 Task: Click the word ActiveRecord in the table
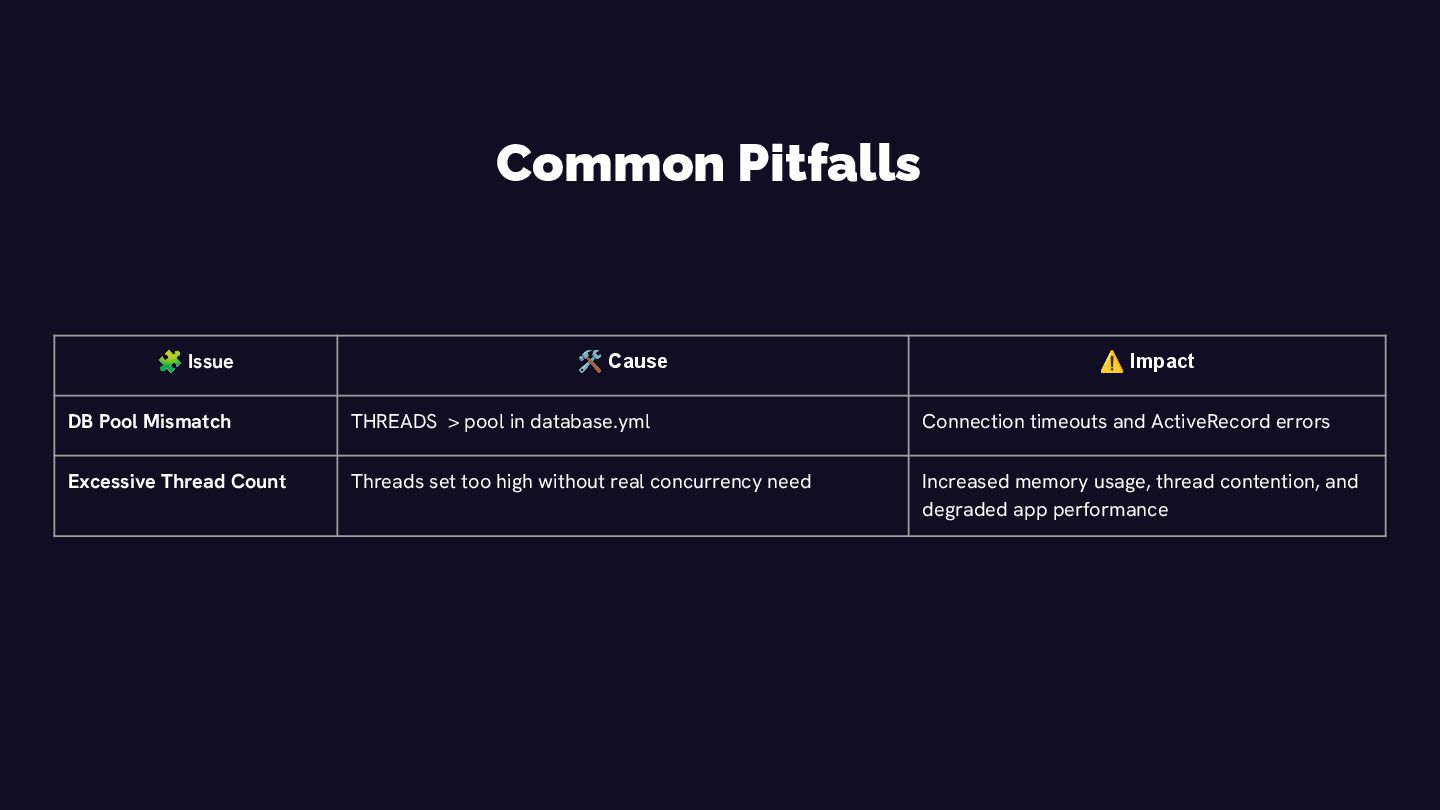pos(1210,422)
